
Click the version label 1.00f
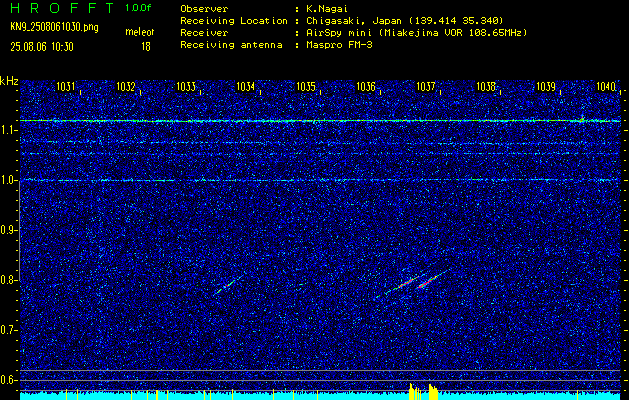point(138,8)
